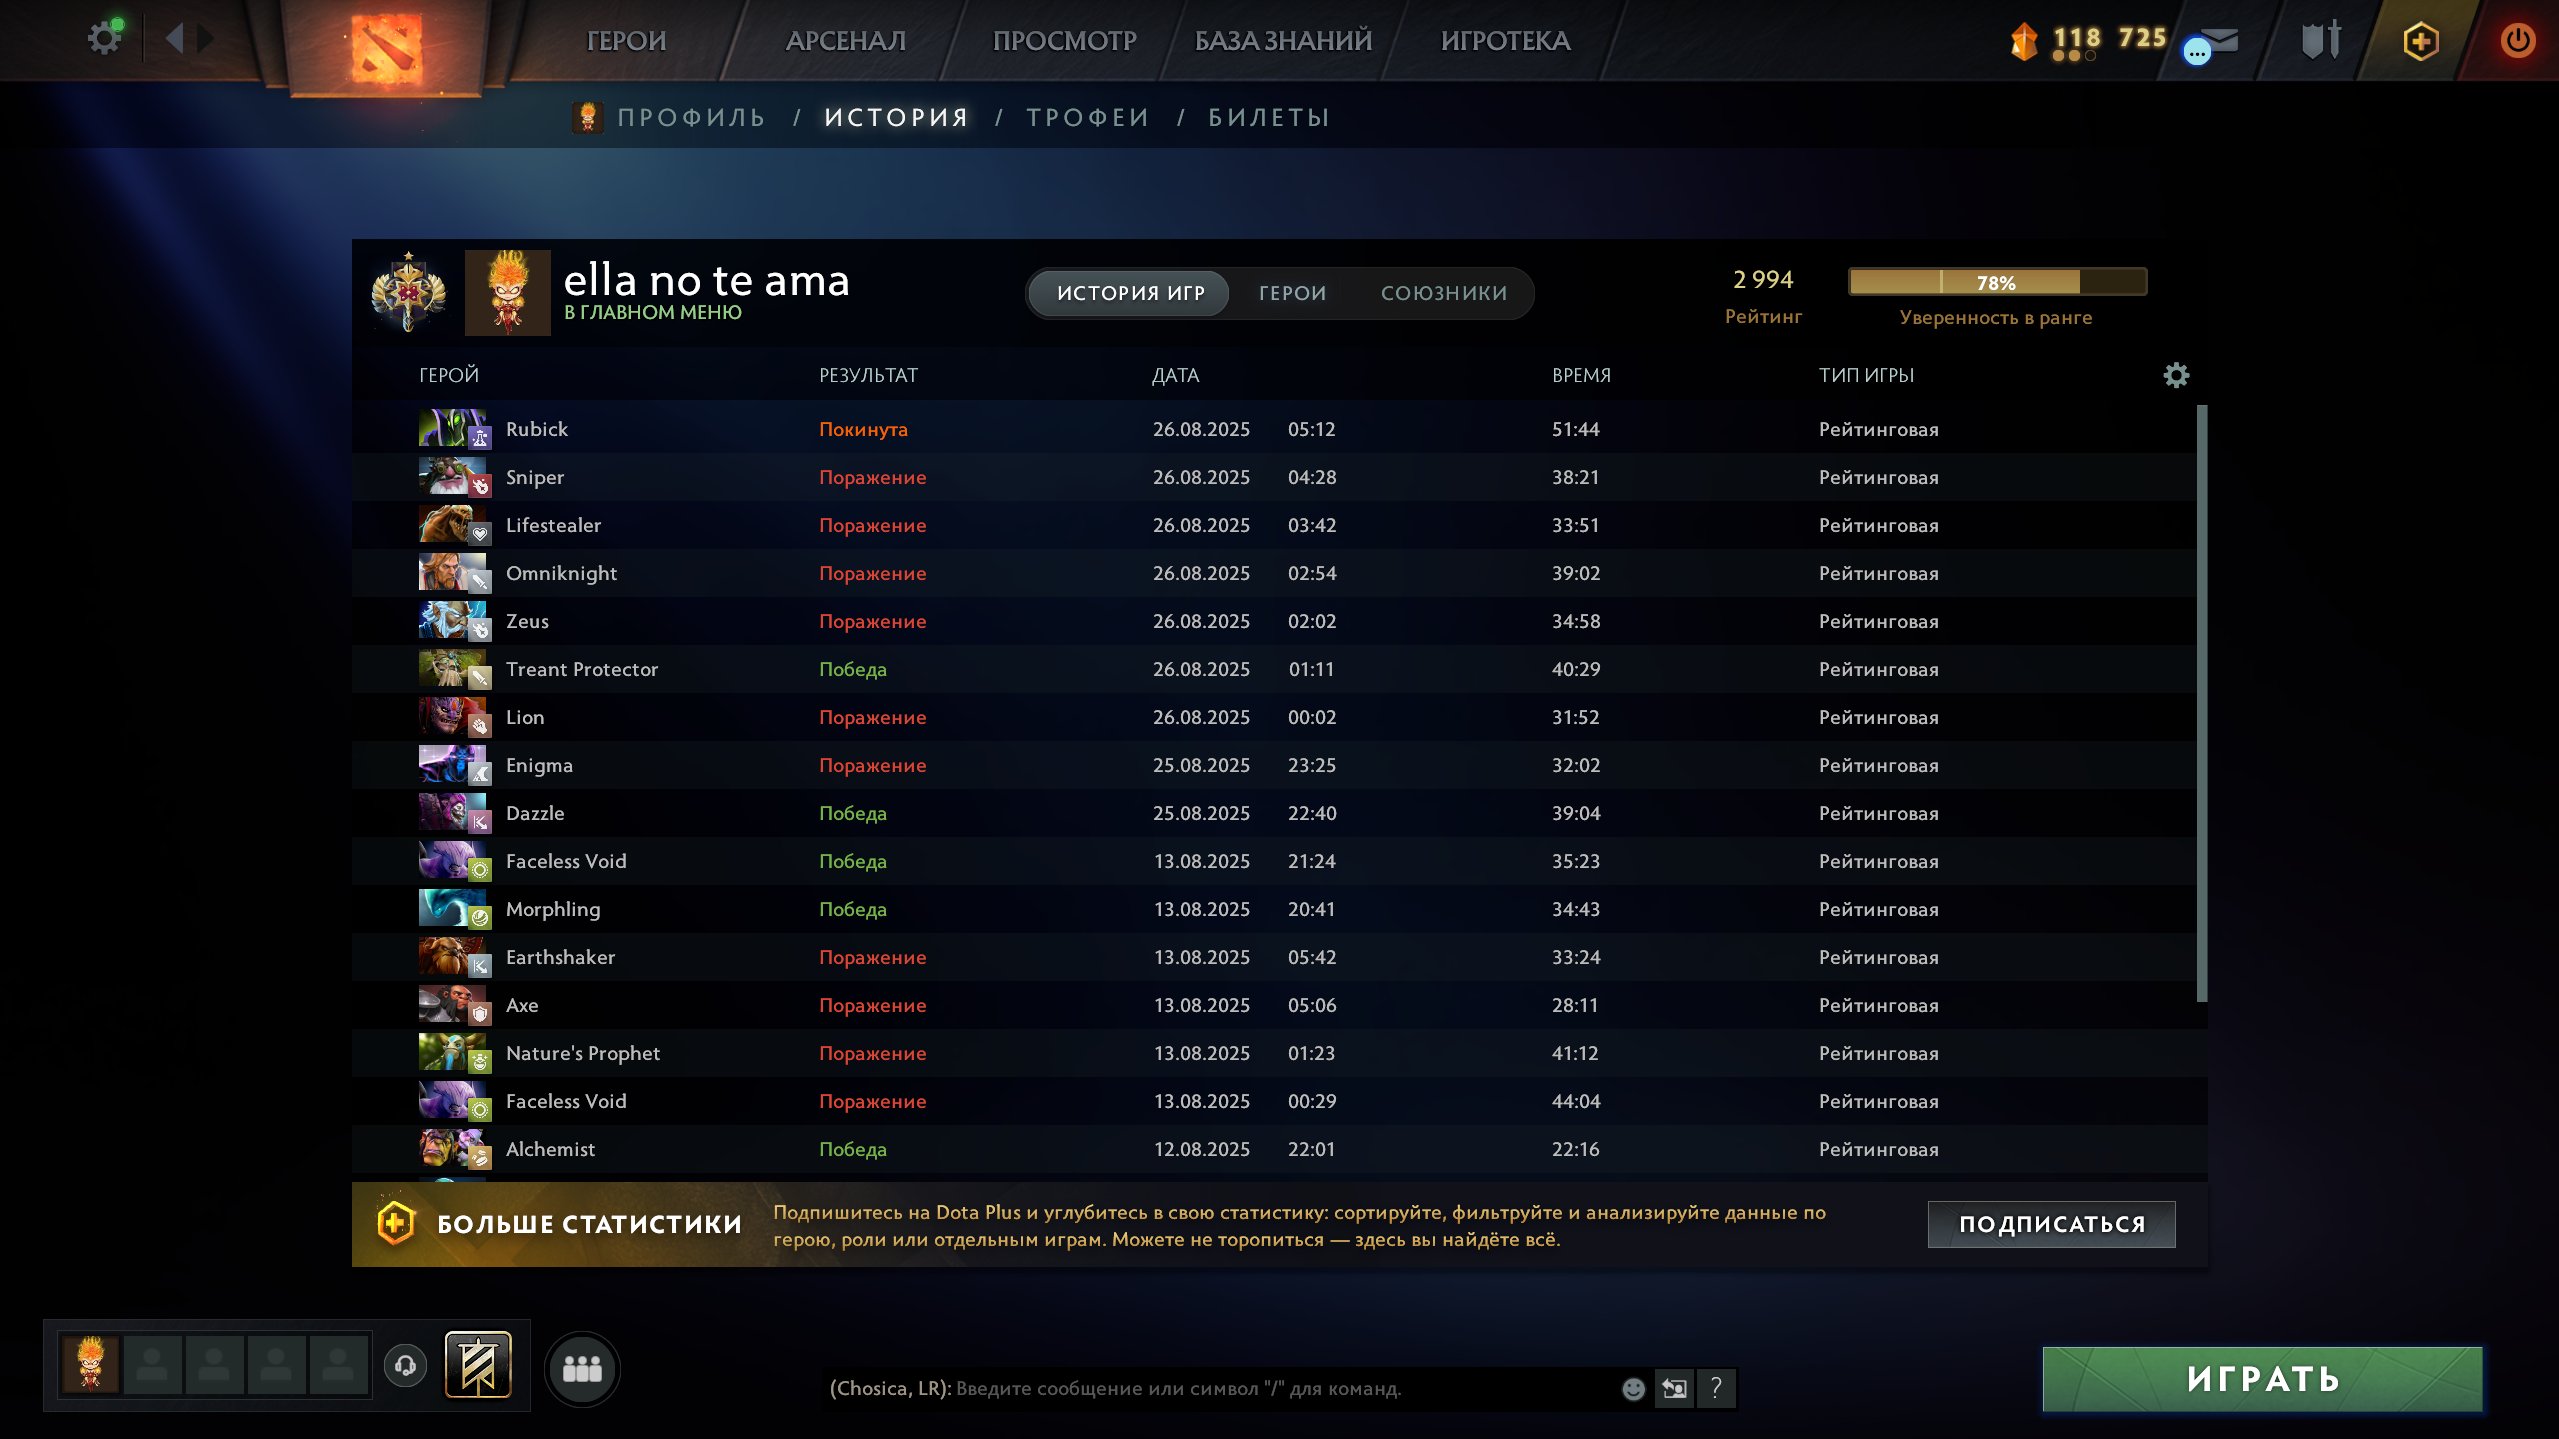Select the История игр toggle tab
2559x1439 pixels.
[x=1130, y=293]
